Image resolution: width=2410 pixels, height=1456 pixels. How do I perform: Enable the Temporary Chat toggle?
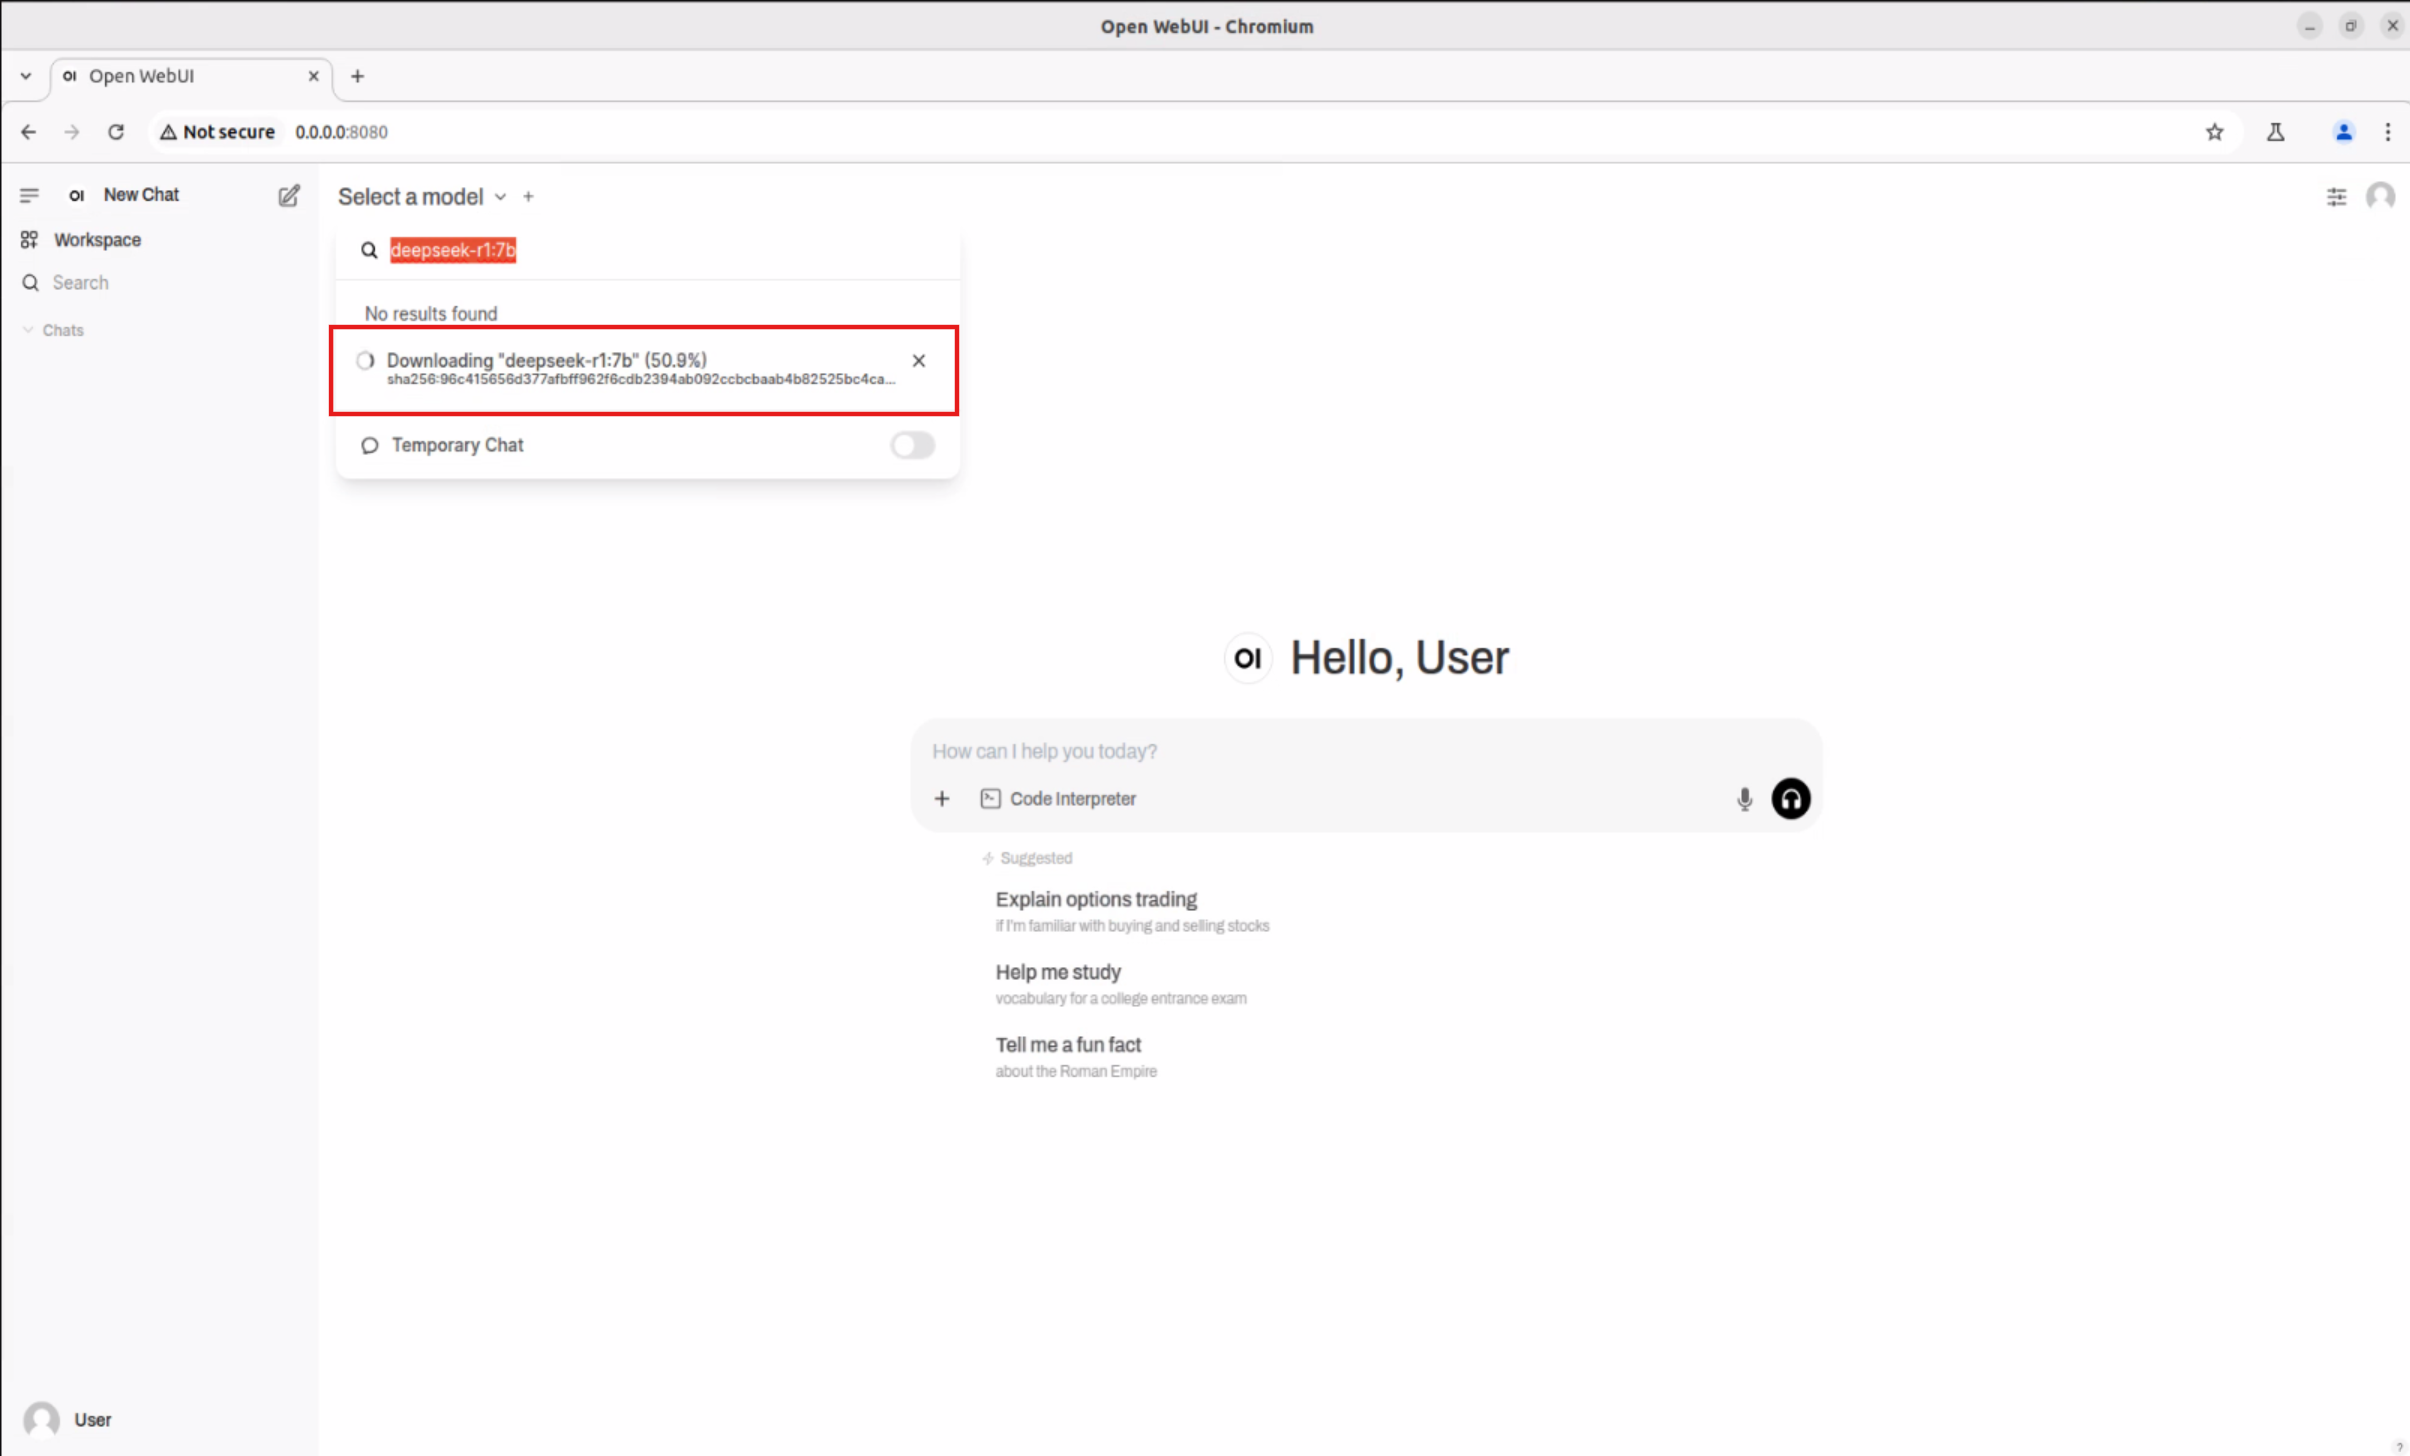[911, 445]
